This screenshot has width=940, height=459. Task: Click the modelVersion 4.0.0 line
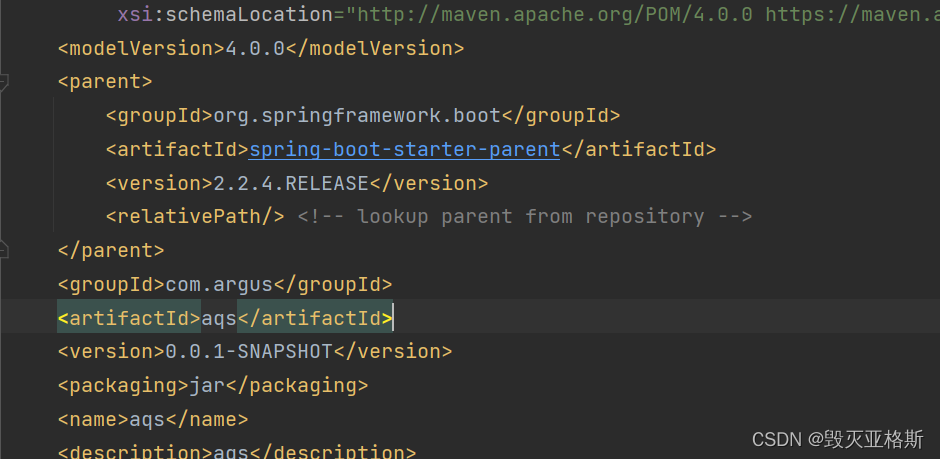coord(261,49)
